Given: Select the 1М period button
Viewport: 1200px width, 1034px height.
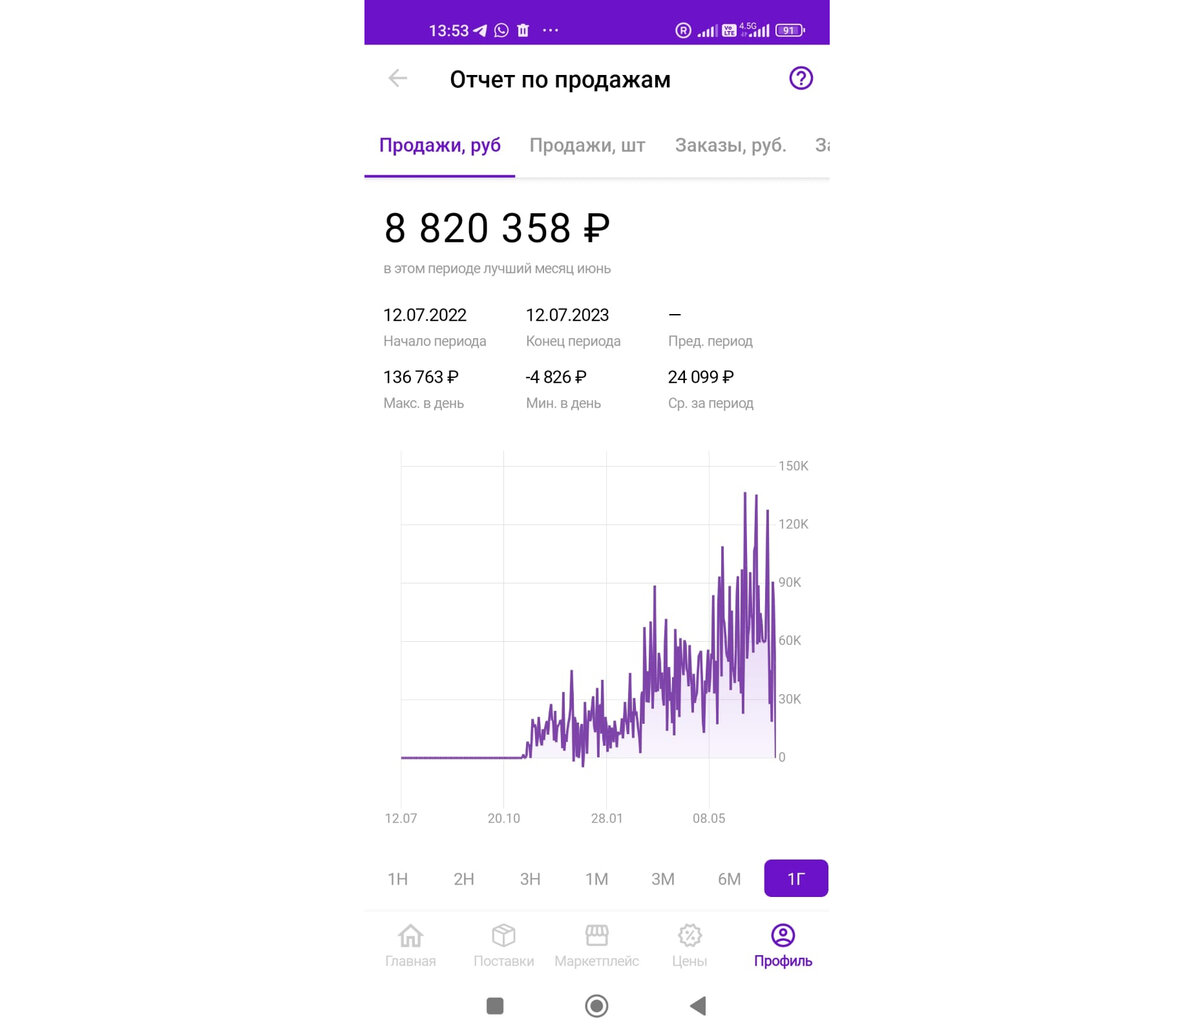Looking at the screenshot, I should [x=597, y=879].
